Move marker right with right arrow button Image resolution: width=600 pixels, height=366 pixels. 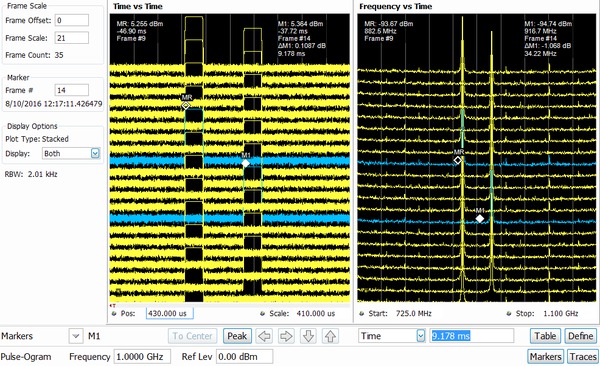pos(286,336)
